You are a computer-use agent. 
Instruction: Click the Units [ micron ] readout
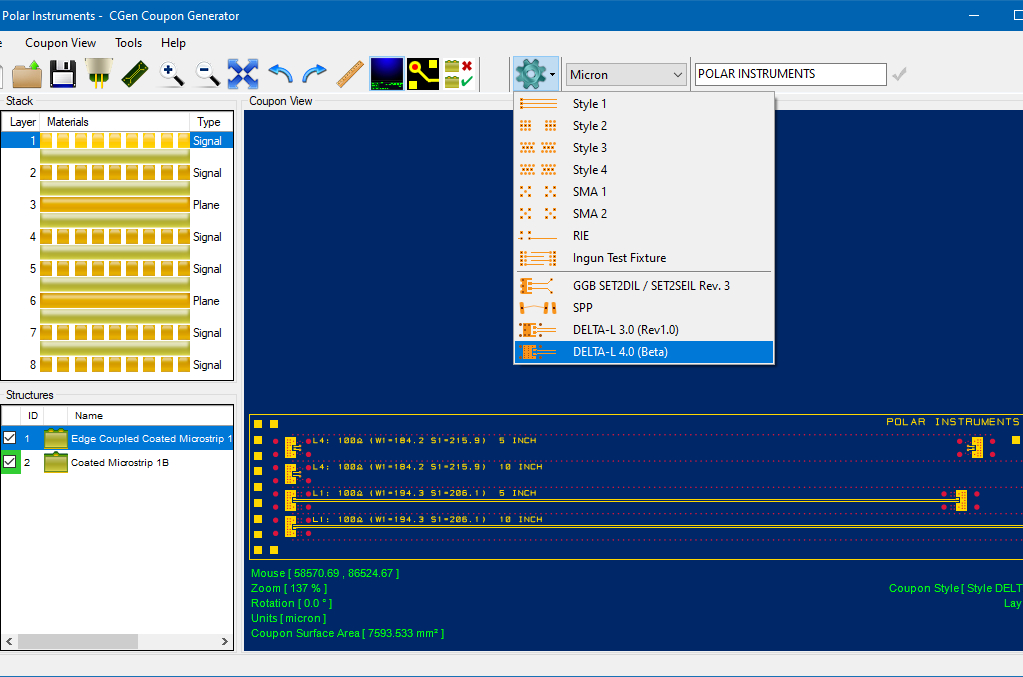tap(288, 618)
